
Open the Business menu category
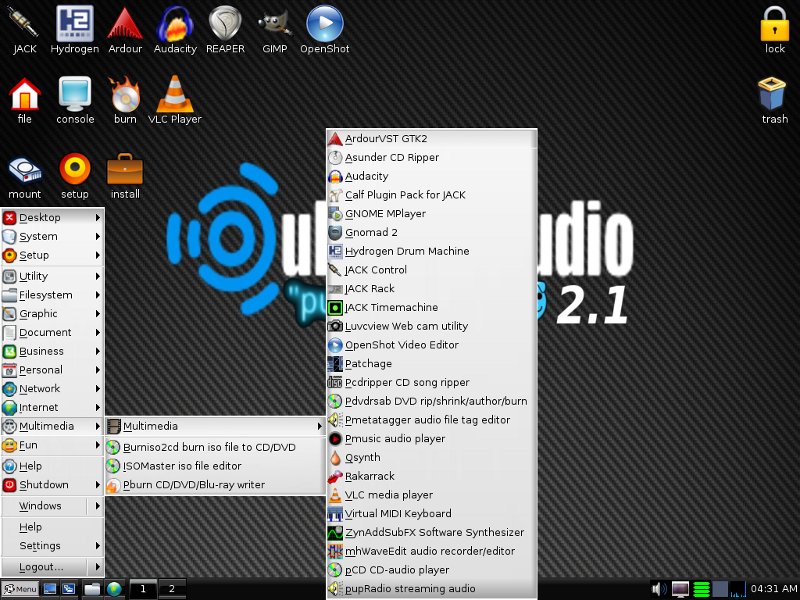[53, 352]
